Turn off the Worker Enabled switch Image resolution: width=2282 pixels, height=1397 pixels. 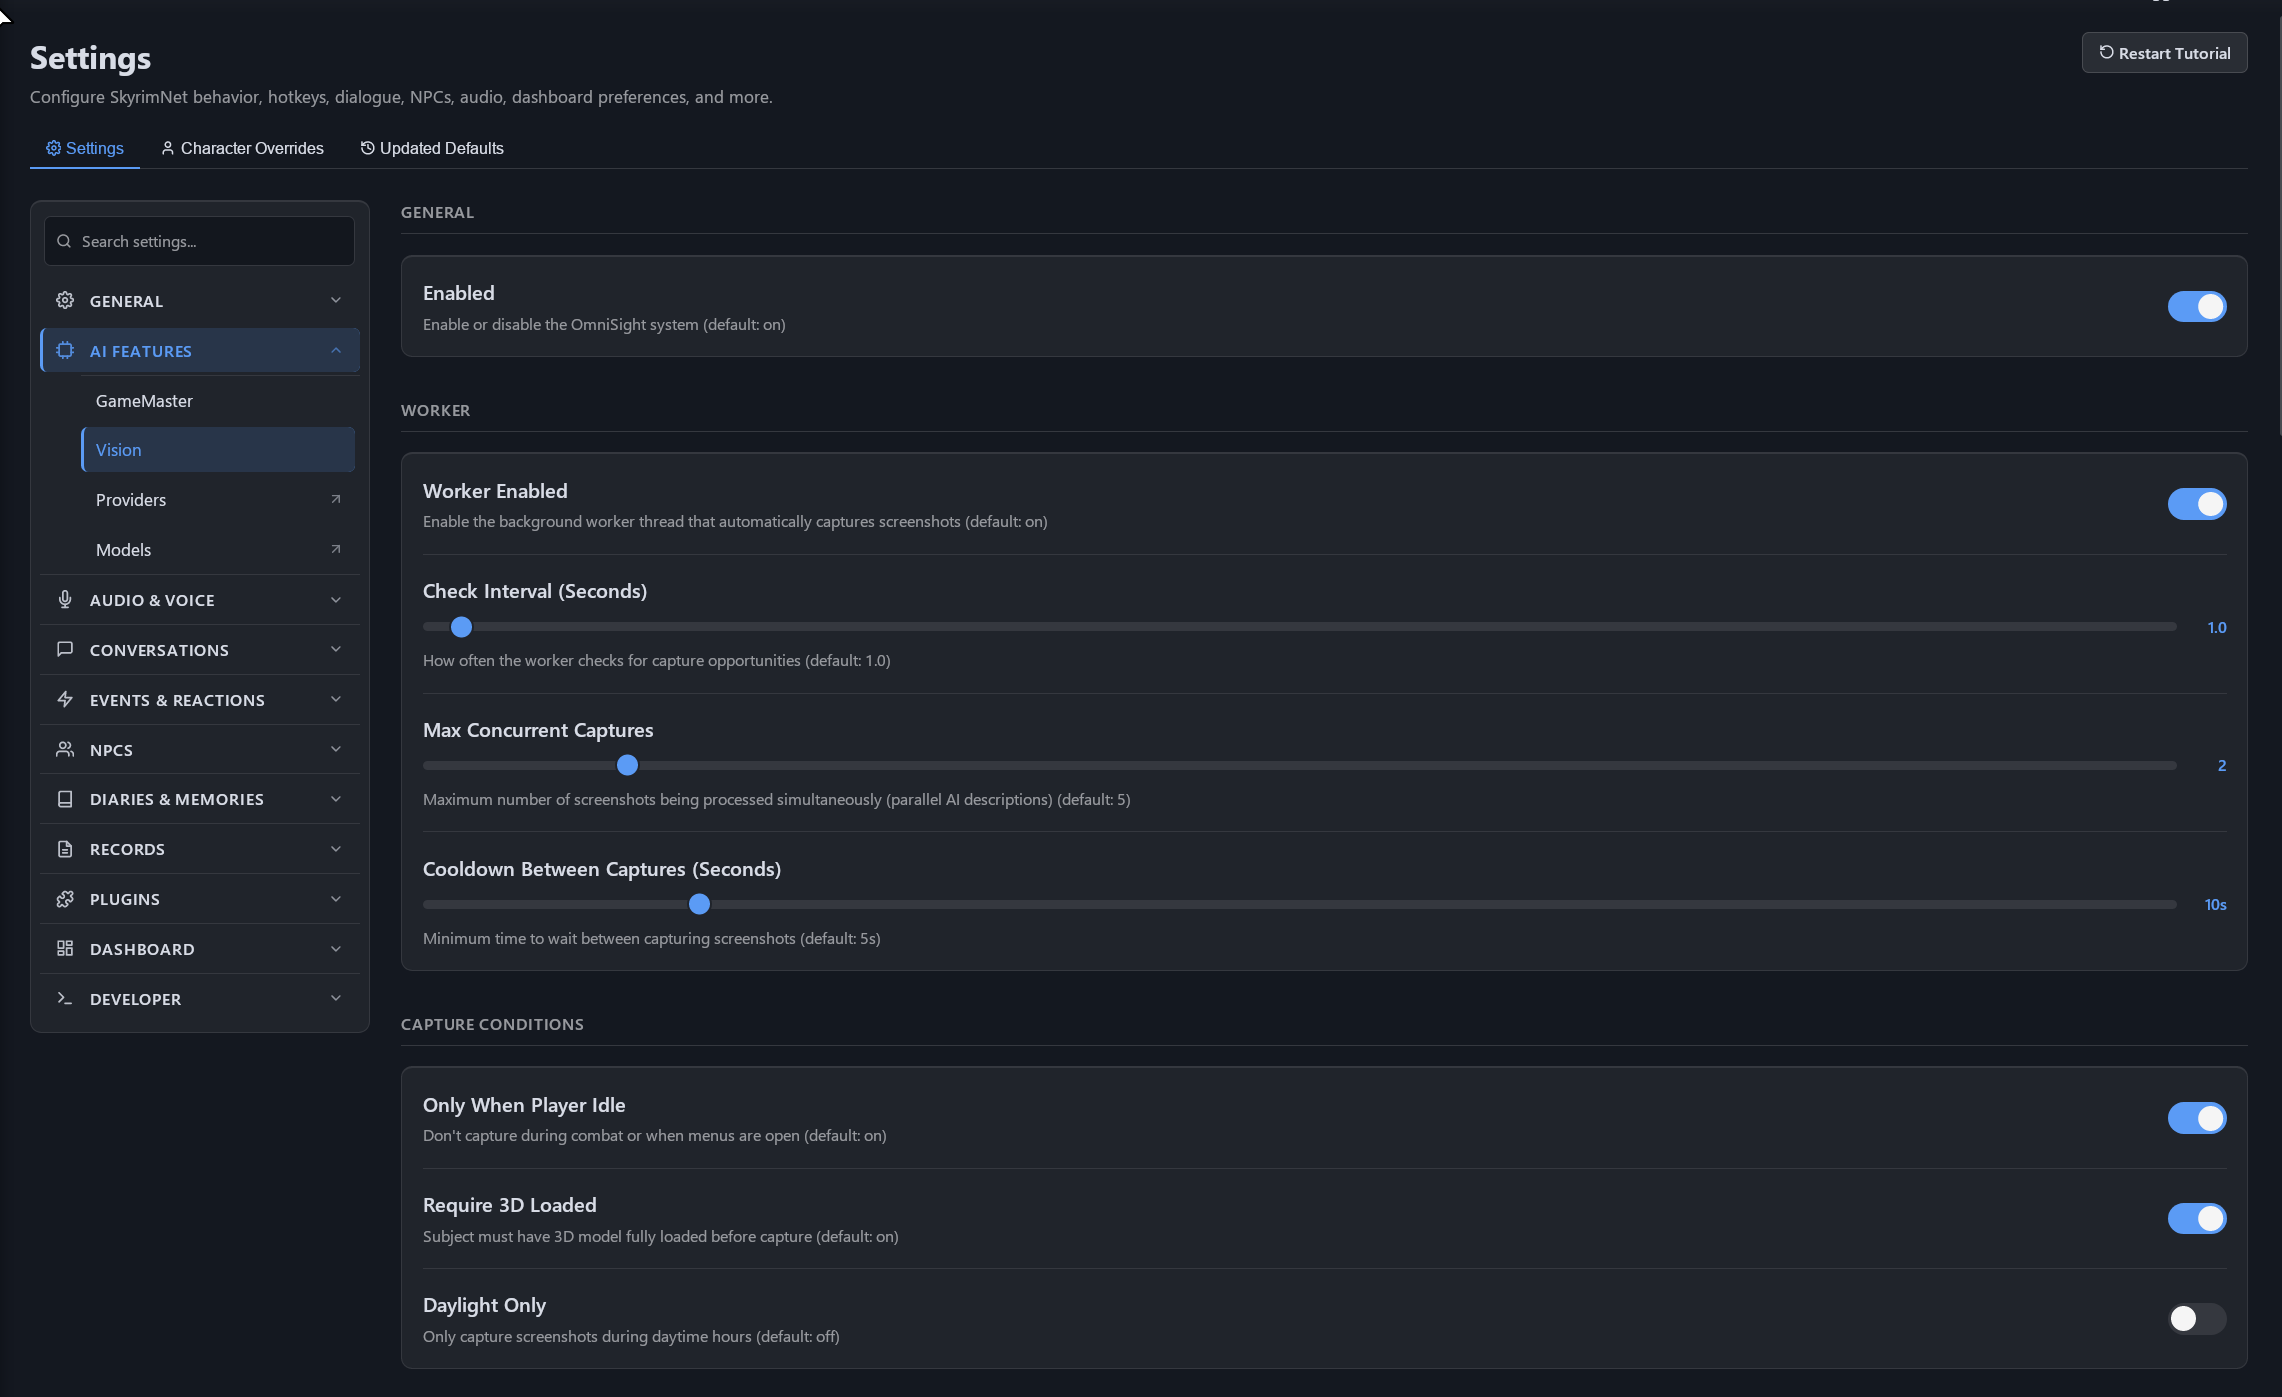pyautogui.click(x=2196, y=504)
